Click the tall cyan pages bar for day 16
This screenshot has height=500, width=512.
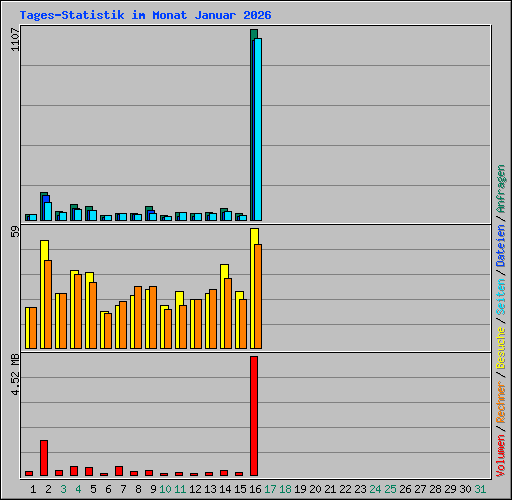[x=258, y=129]
